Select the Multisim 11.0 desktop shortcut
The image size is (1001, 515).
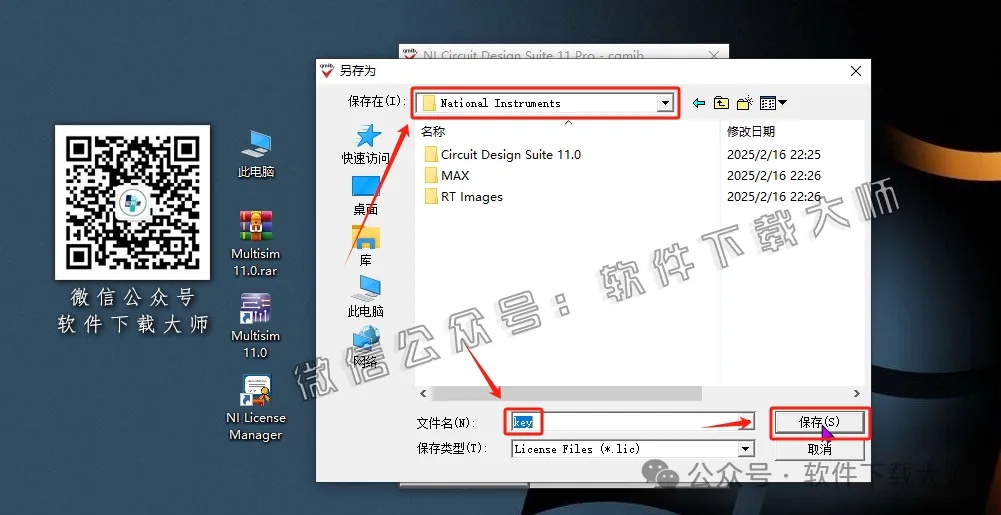point(255,326)
